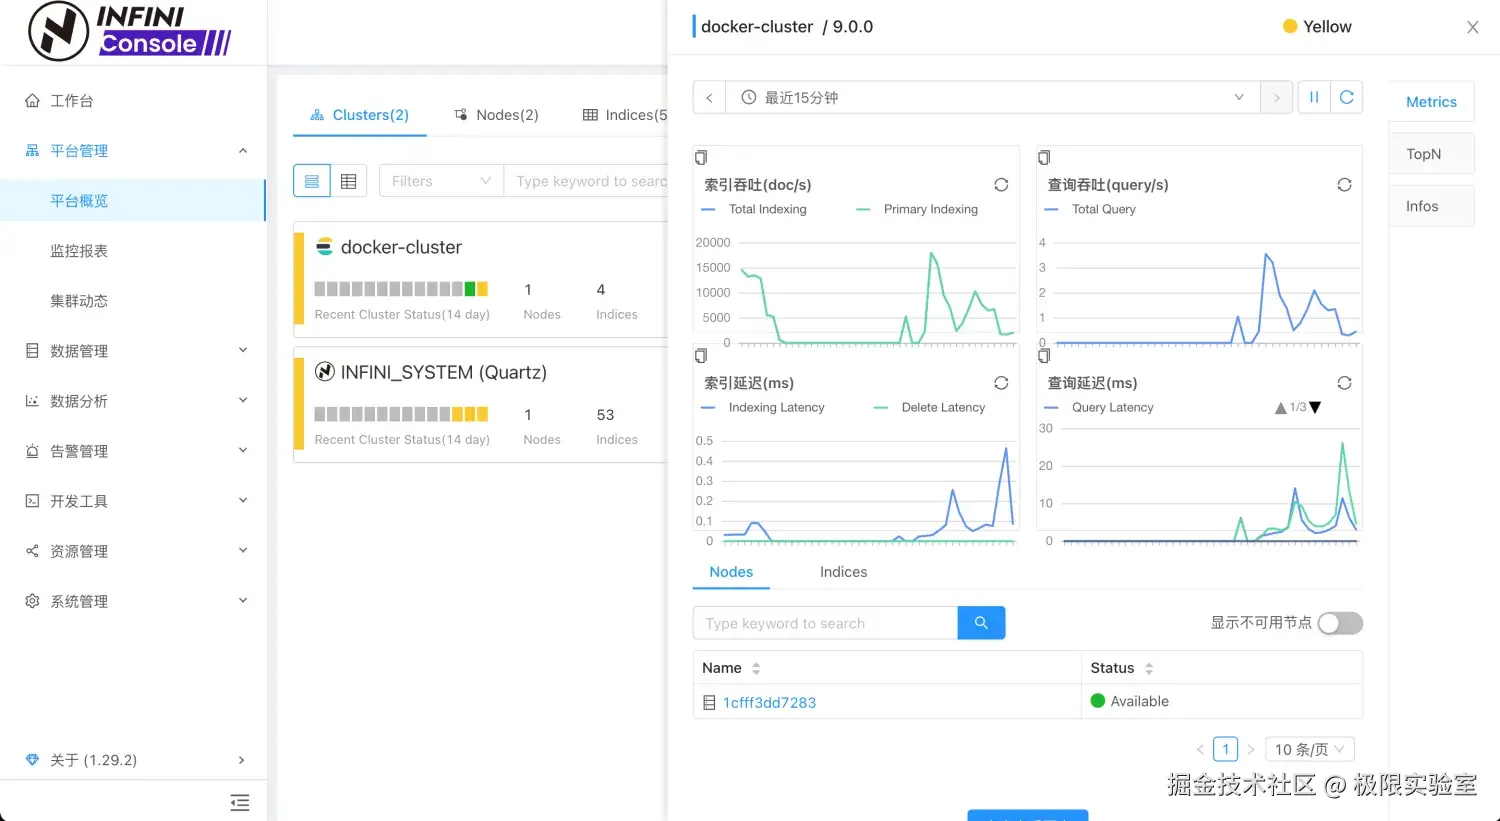The height and width of the screenshot is (821, 1500).
Task: Click INFINI_SYSTEM cluster logo icon
Action: pyautogui.click(x=324, y=372)
